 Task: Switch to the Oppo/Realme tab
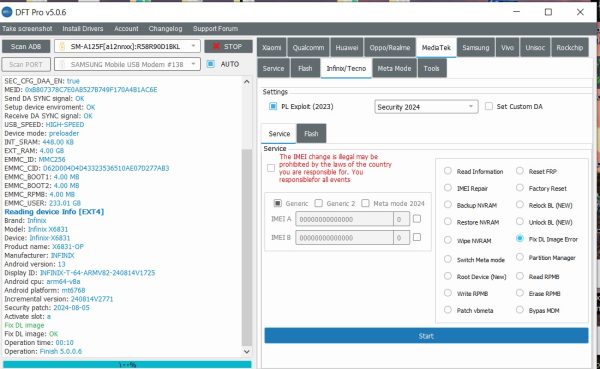[390, 47]
